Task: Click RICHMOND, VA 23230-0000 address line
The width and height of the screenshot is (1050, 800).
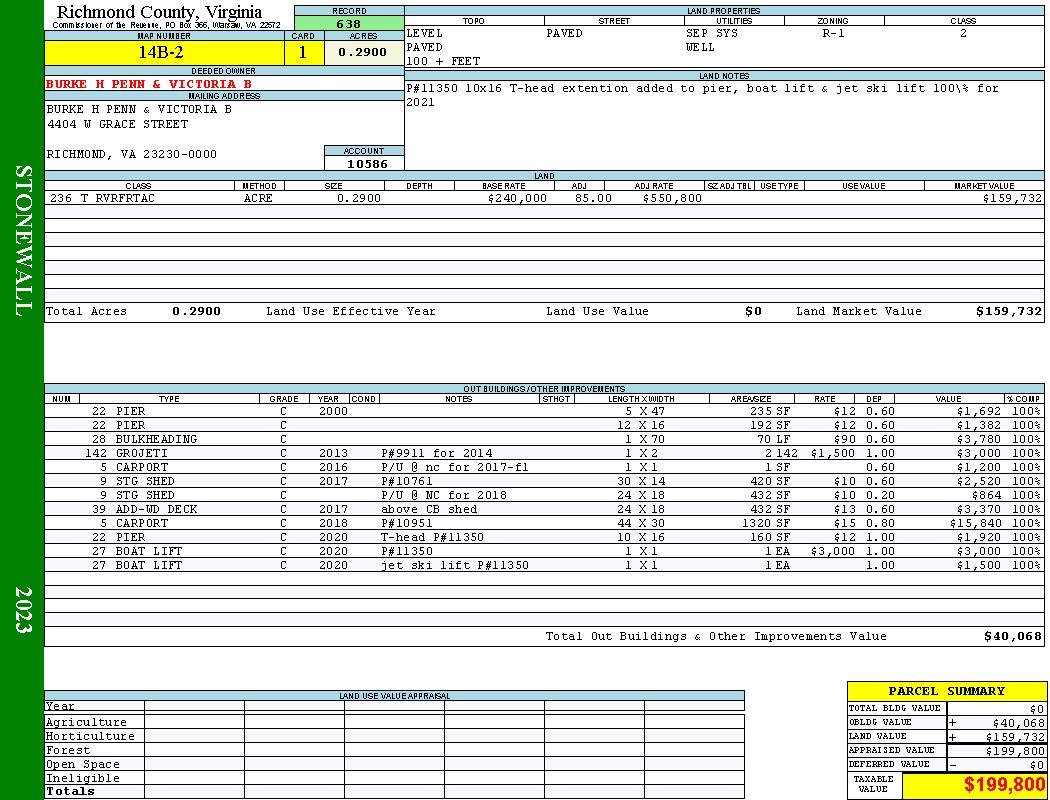Action: [131, 155]
